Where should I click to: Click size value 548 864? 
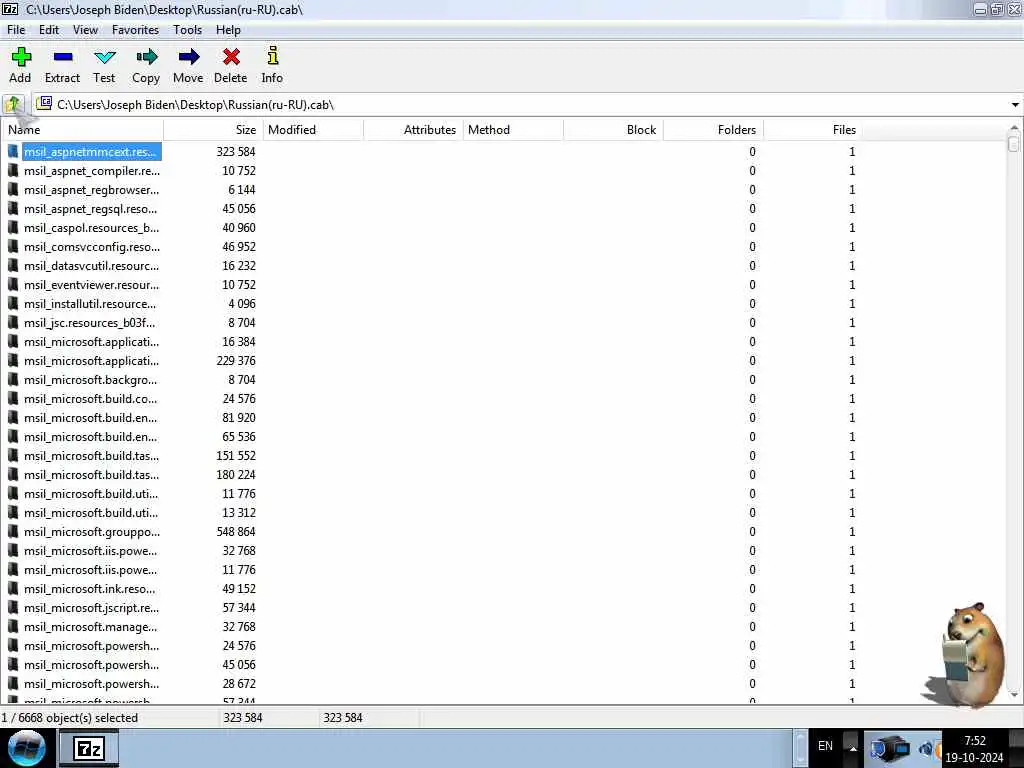236,532
